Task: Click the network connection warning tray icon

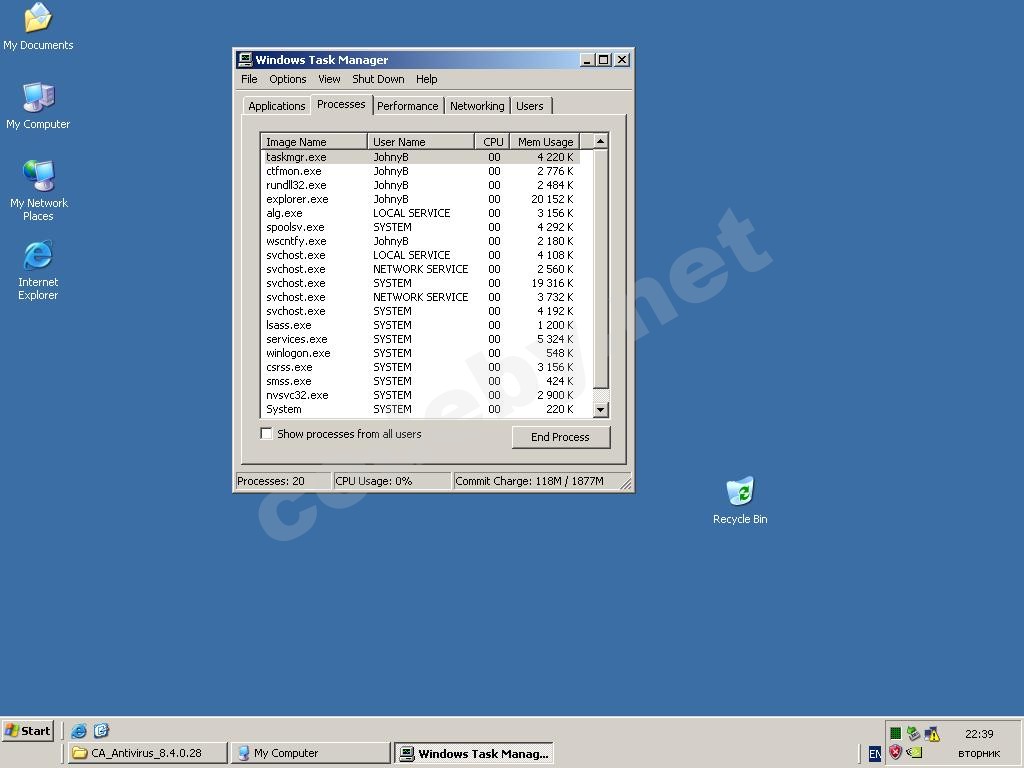Action: [932, 734]
